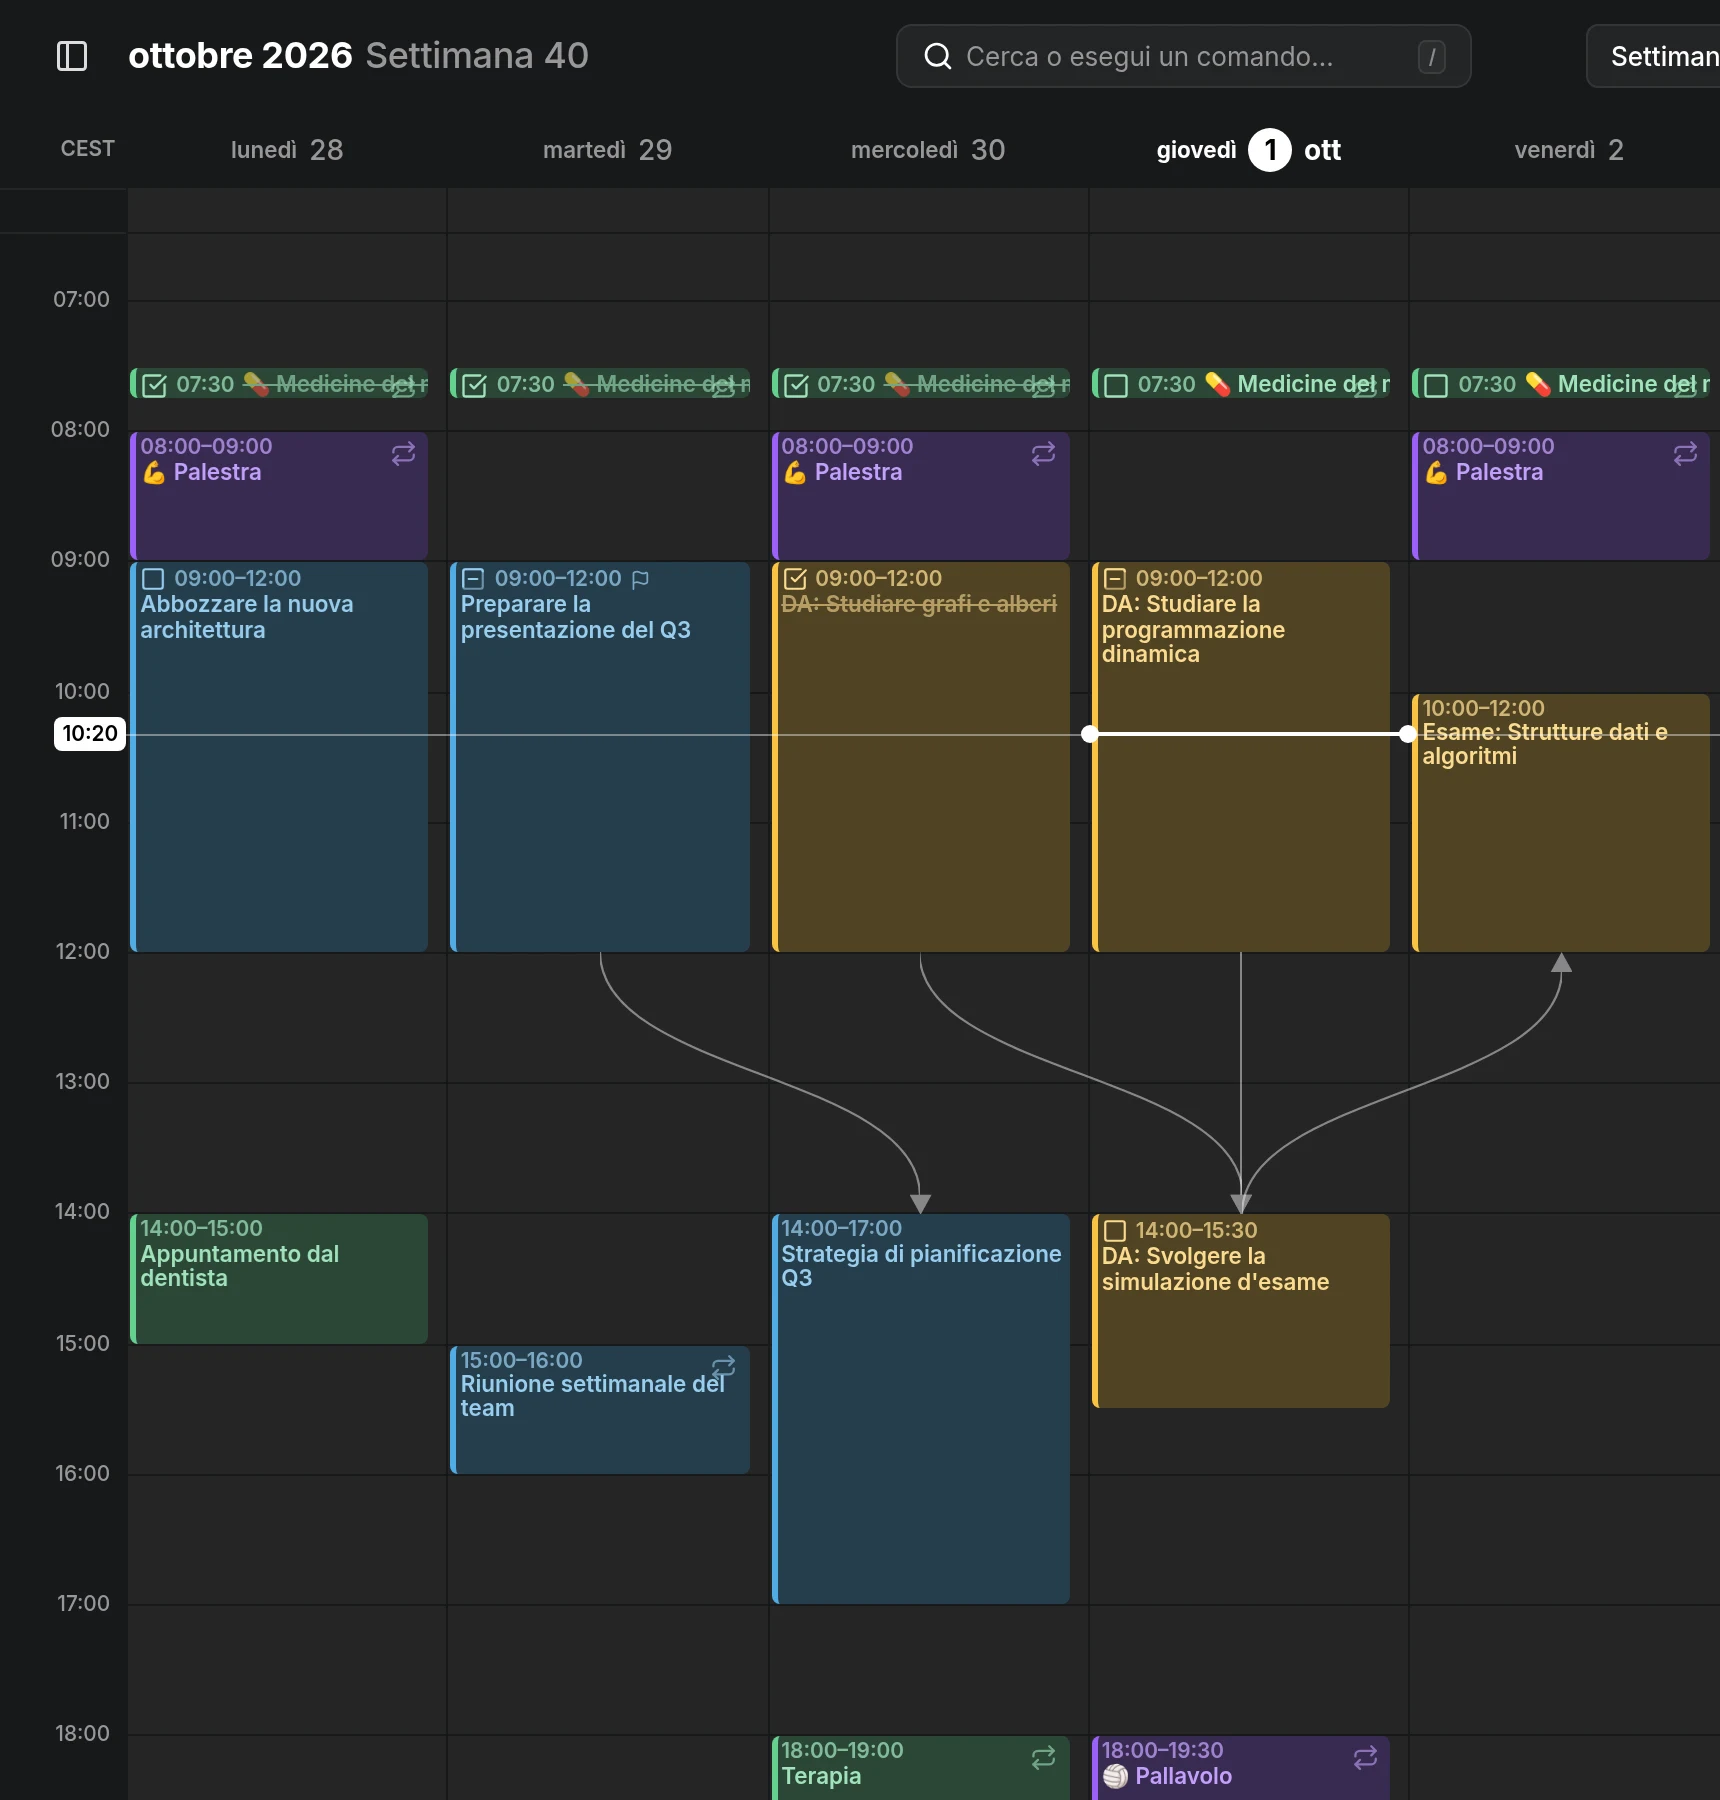Screen dimensions: 1720x1800
Task: Click repeat icon on Friday's Palestra
Action: [x=1685, y=454]
